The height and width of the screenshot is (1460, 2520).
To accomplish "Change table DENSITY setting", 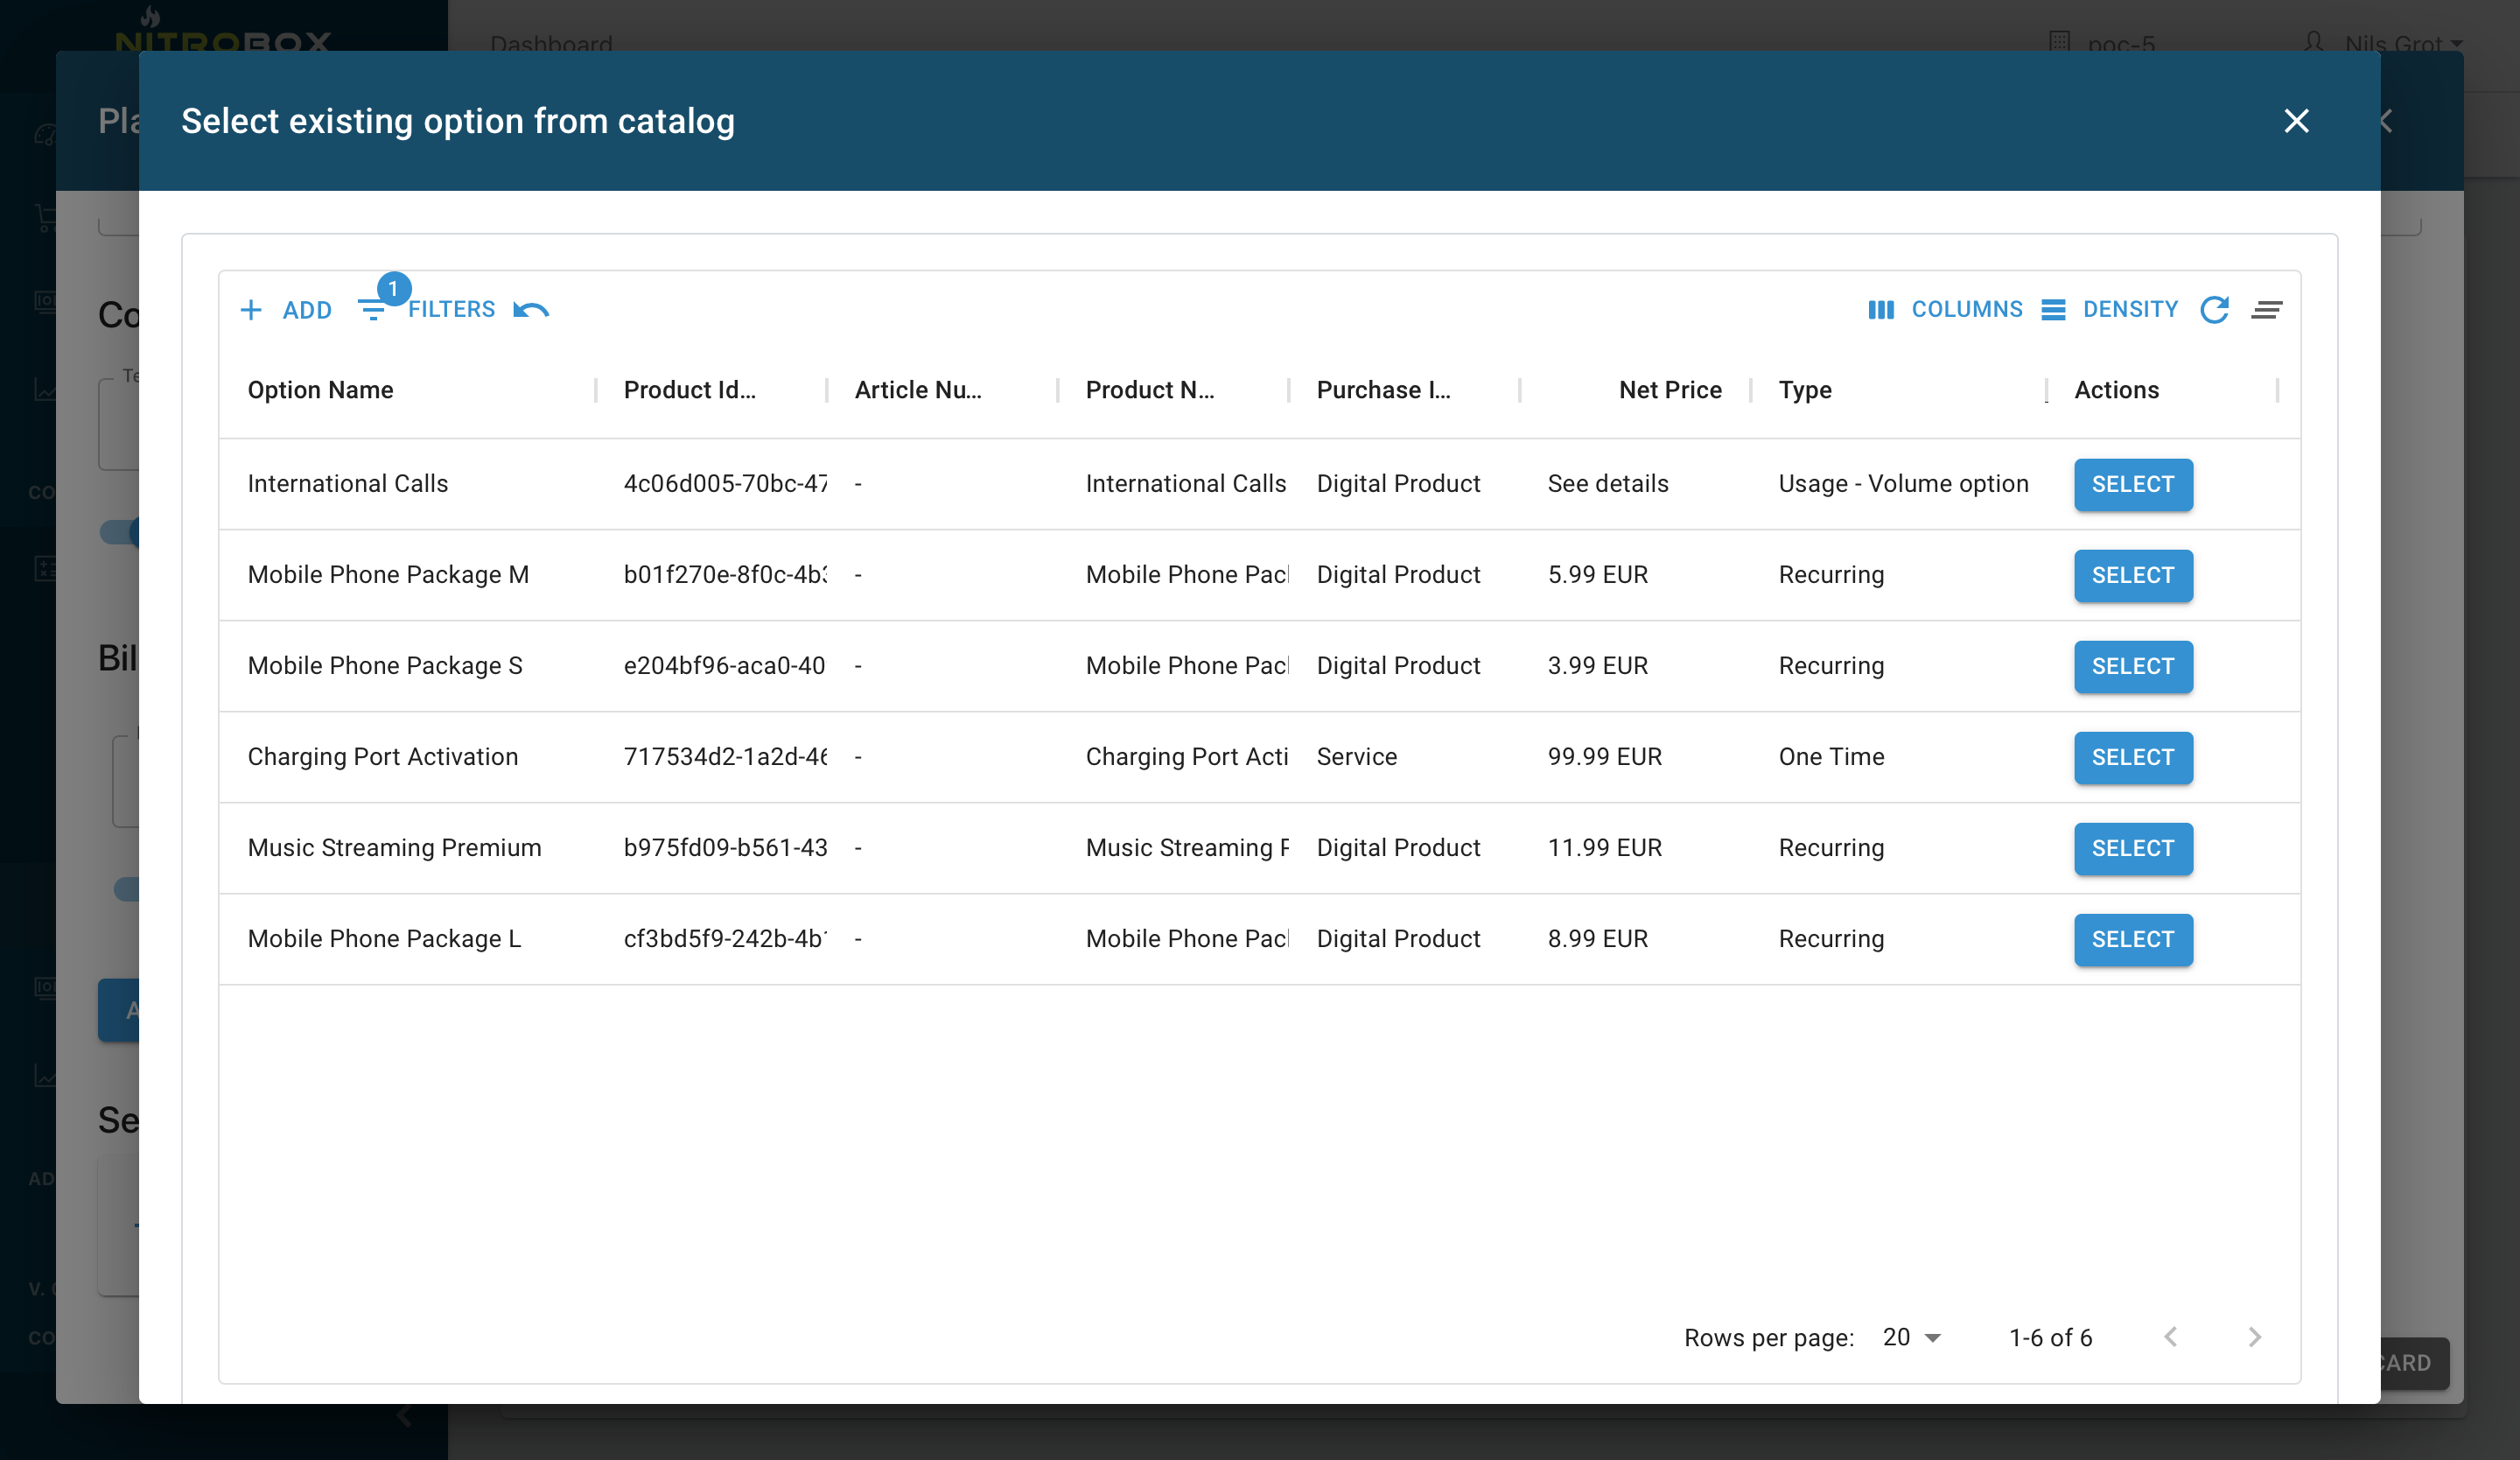I will tap(2110, 310).
